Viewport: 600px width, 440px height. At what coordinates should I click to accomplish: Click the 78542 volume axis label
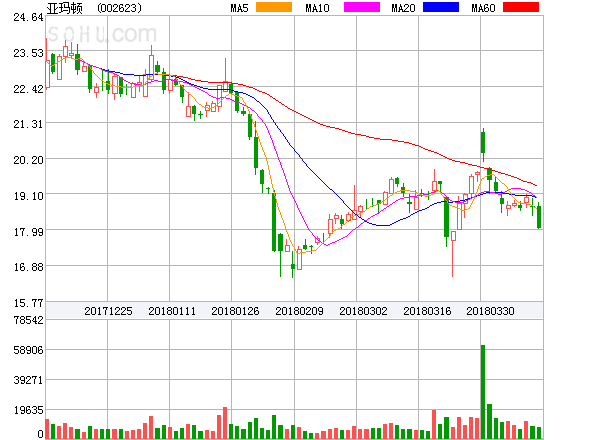tap(28, 320)
